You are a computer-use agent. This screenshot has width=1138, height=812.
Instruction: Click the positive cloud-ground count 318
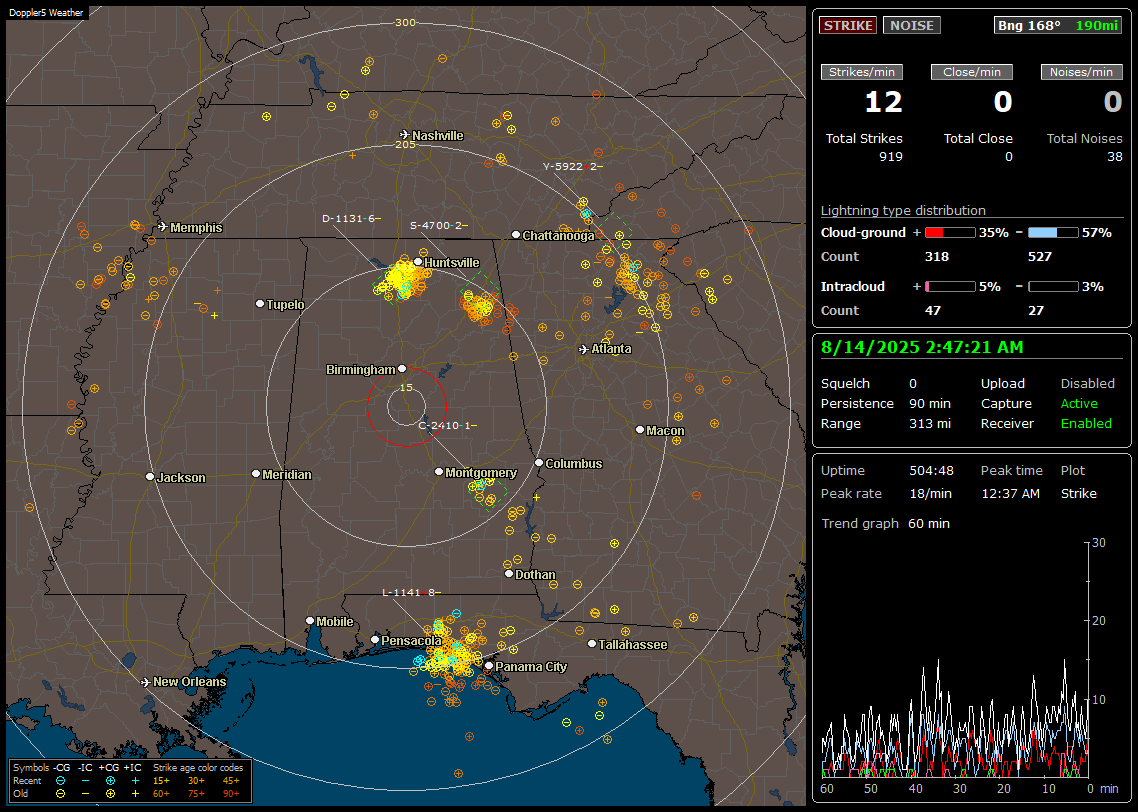coord(937,257)
